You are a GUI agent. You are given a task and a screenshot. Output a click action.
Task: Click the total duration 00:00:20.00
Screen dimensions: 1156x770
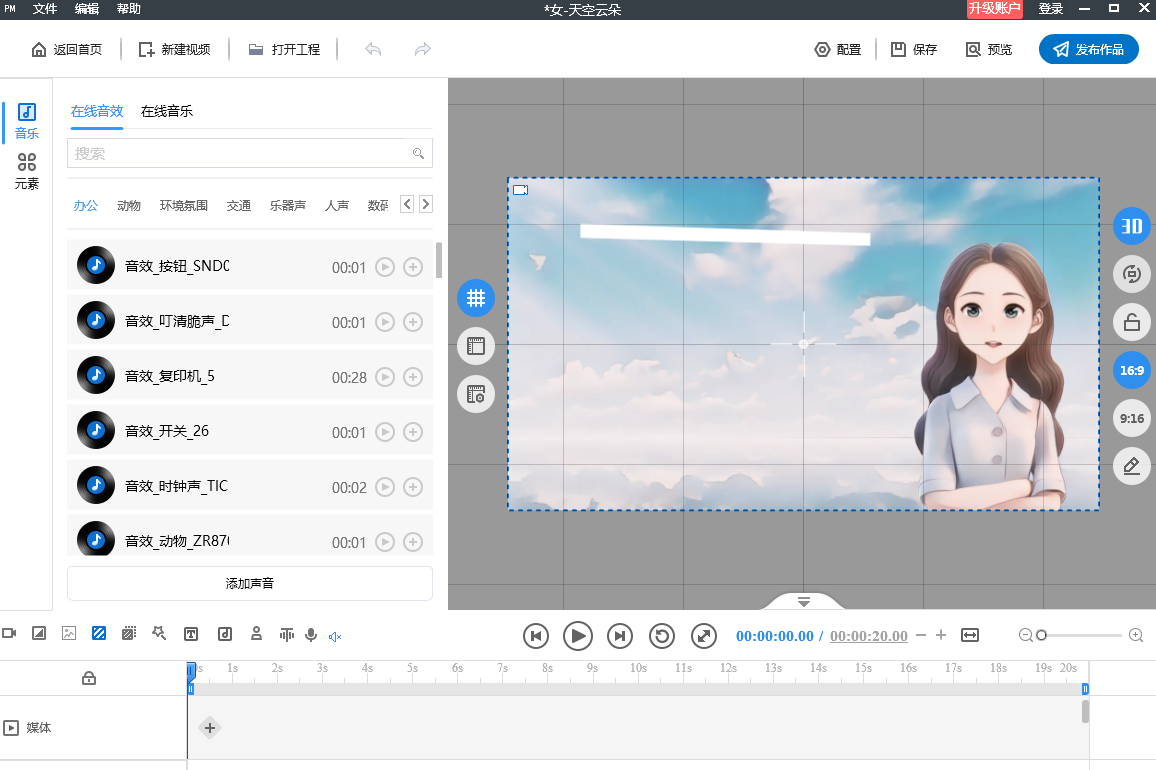click(x=868, y=636)
